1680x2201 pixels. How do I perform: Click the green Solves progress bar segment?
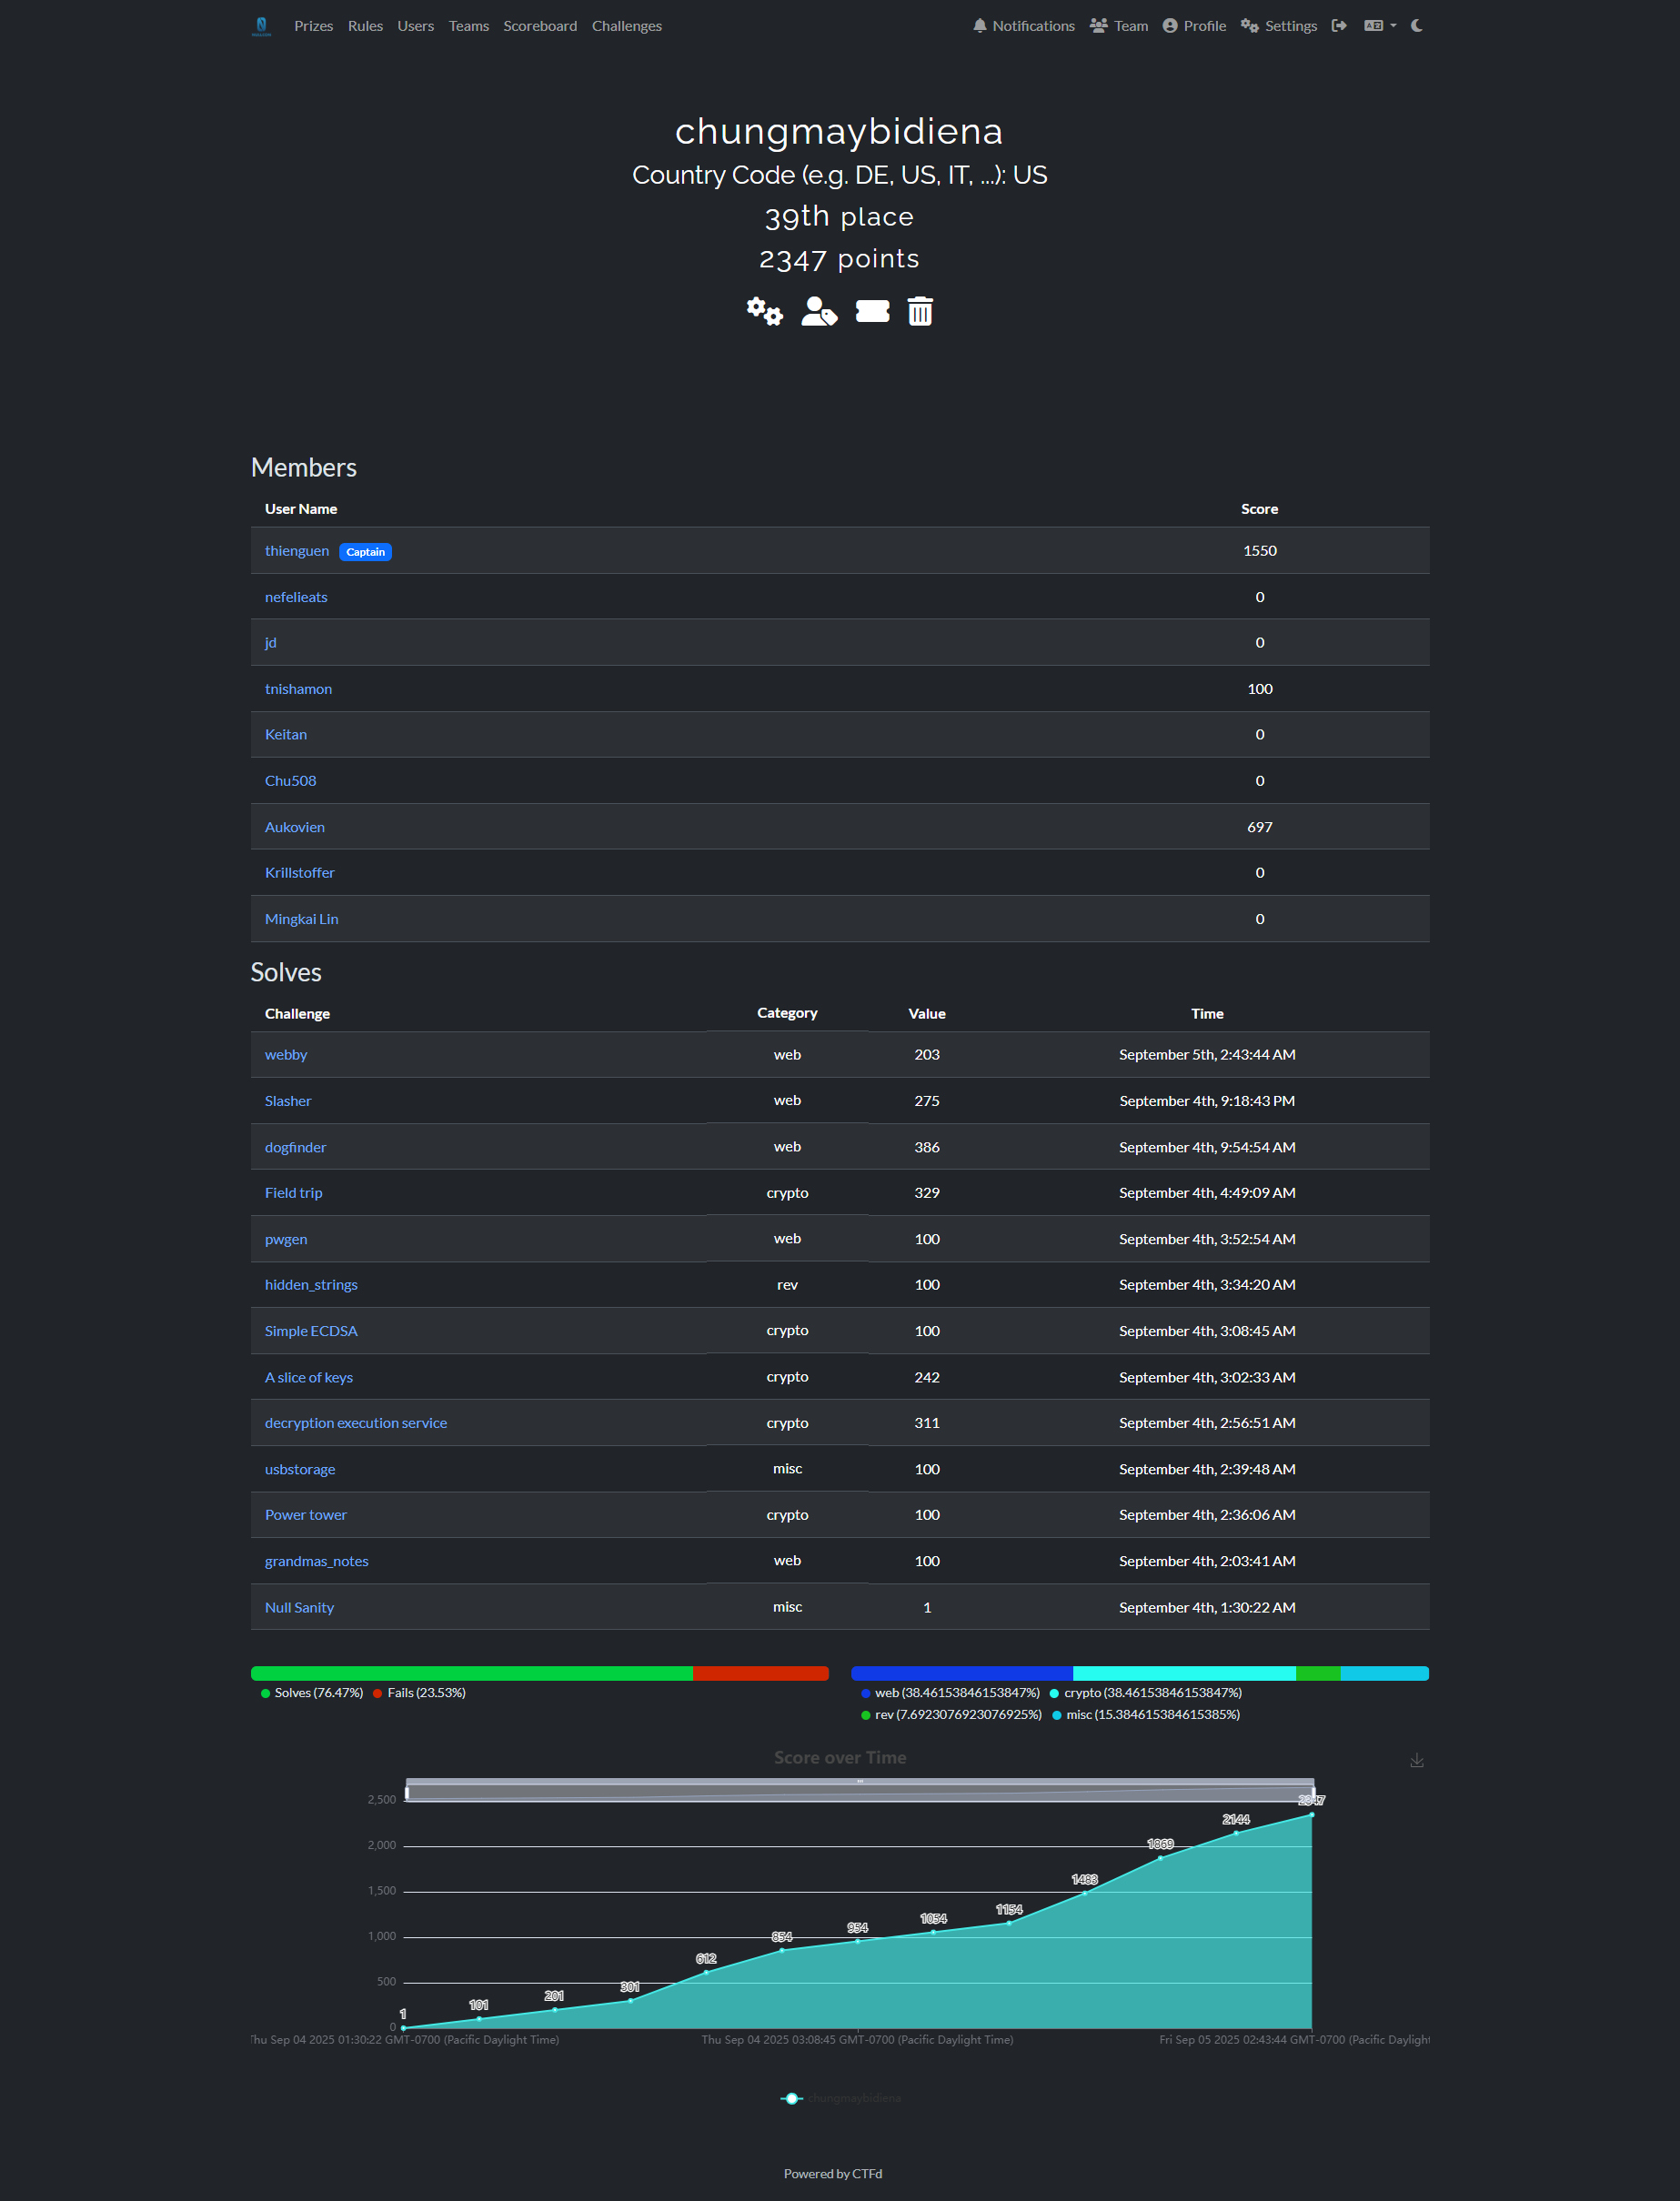[x=472, y=1673]
